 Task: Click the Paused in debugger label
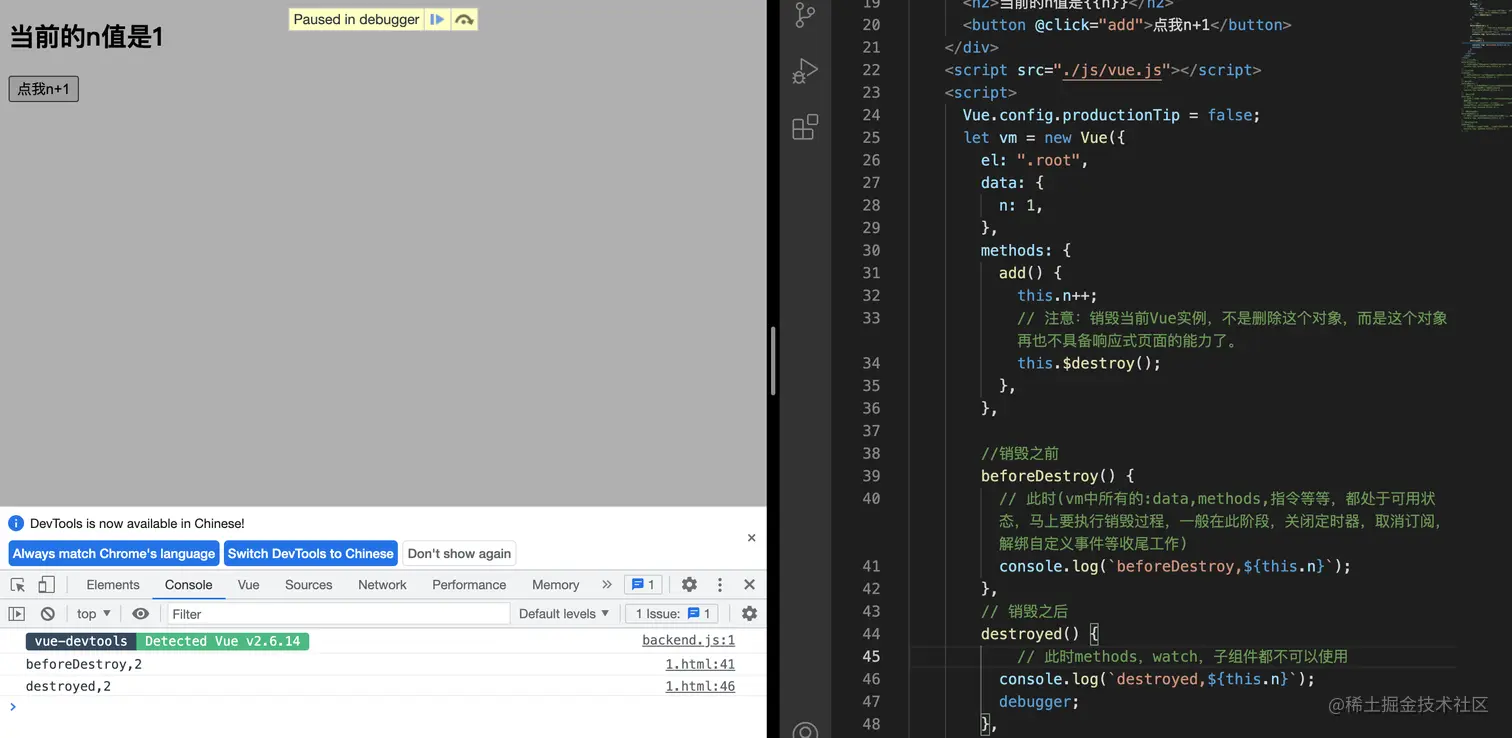356,19
